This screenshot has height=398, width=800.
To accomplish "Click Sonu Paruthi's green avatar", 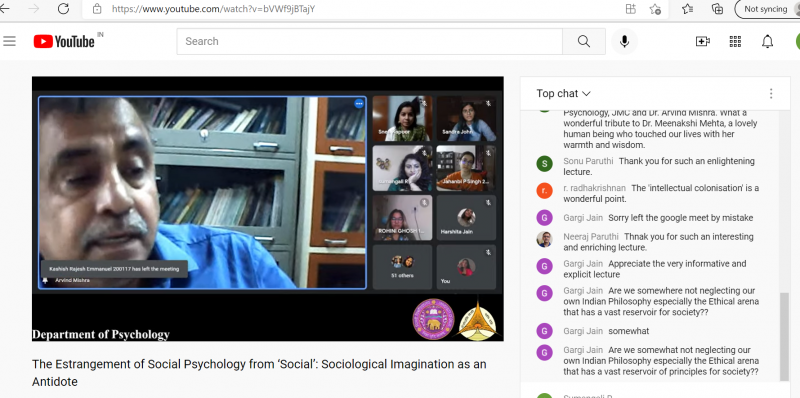I will [x=544, y=164].
